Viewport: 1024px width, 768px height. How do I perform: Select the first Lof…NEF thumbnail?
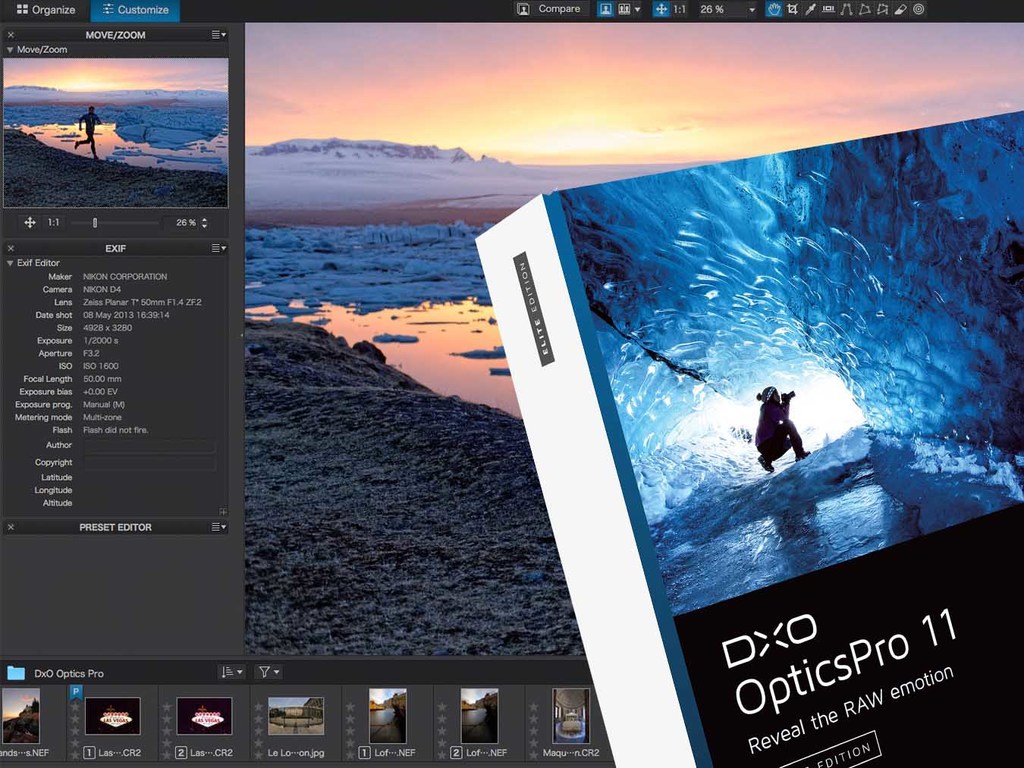[387, 716]
